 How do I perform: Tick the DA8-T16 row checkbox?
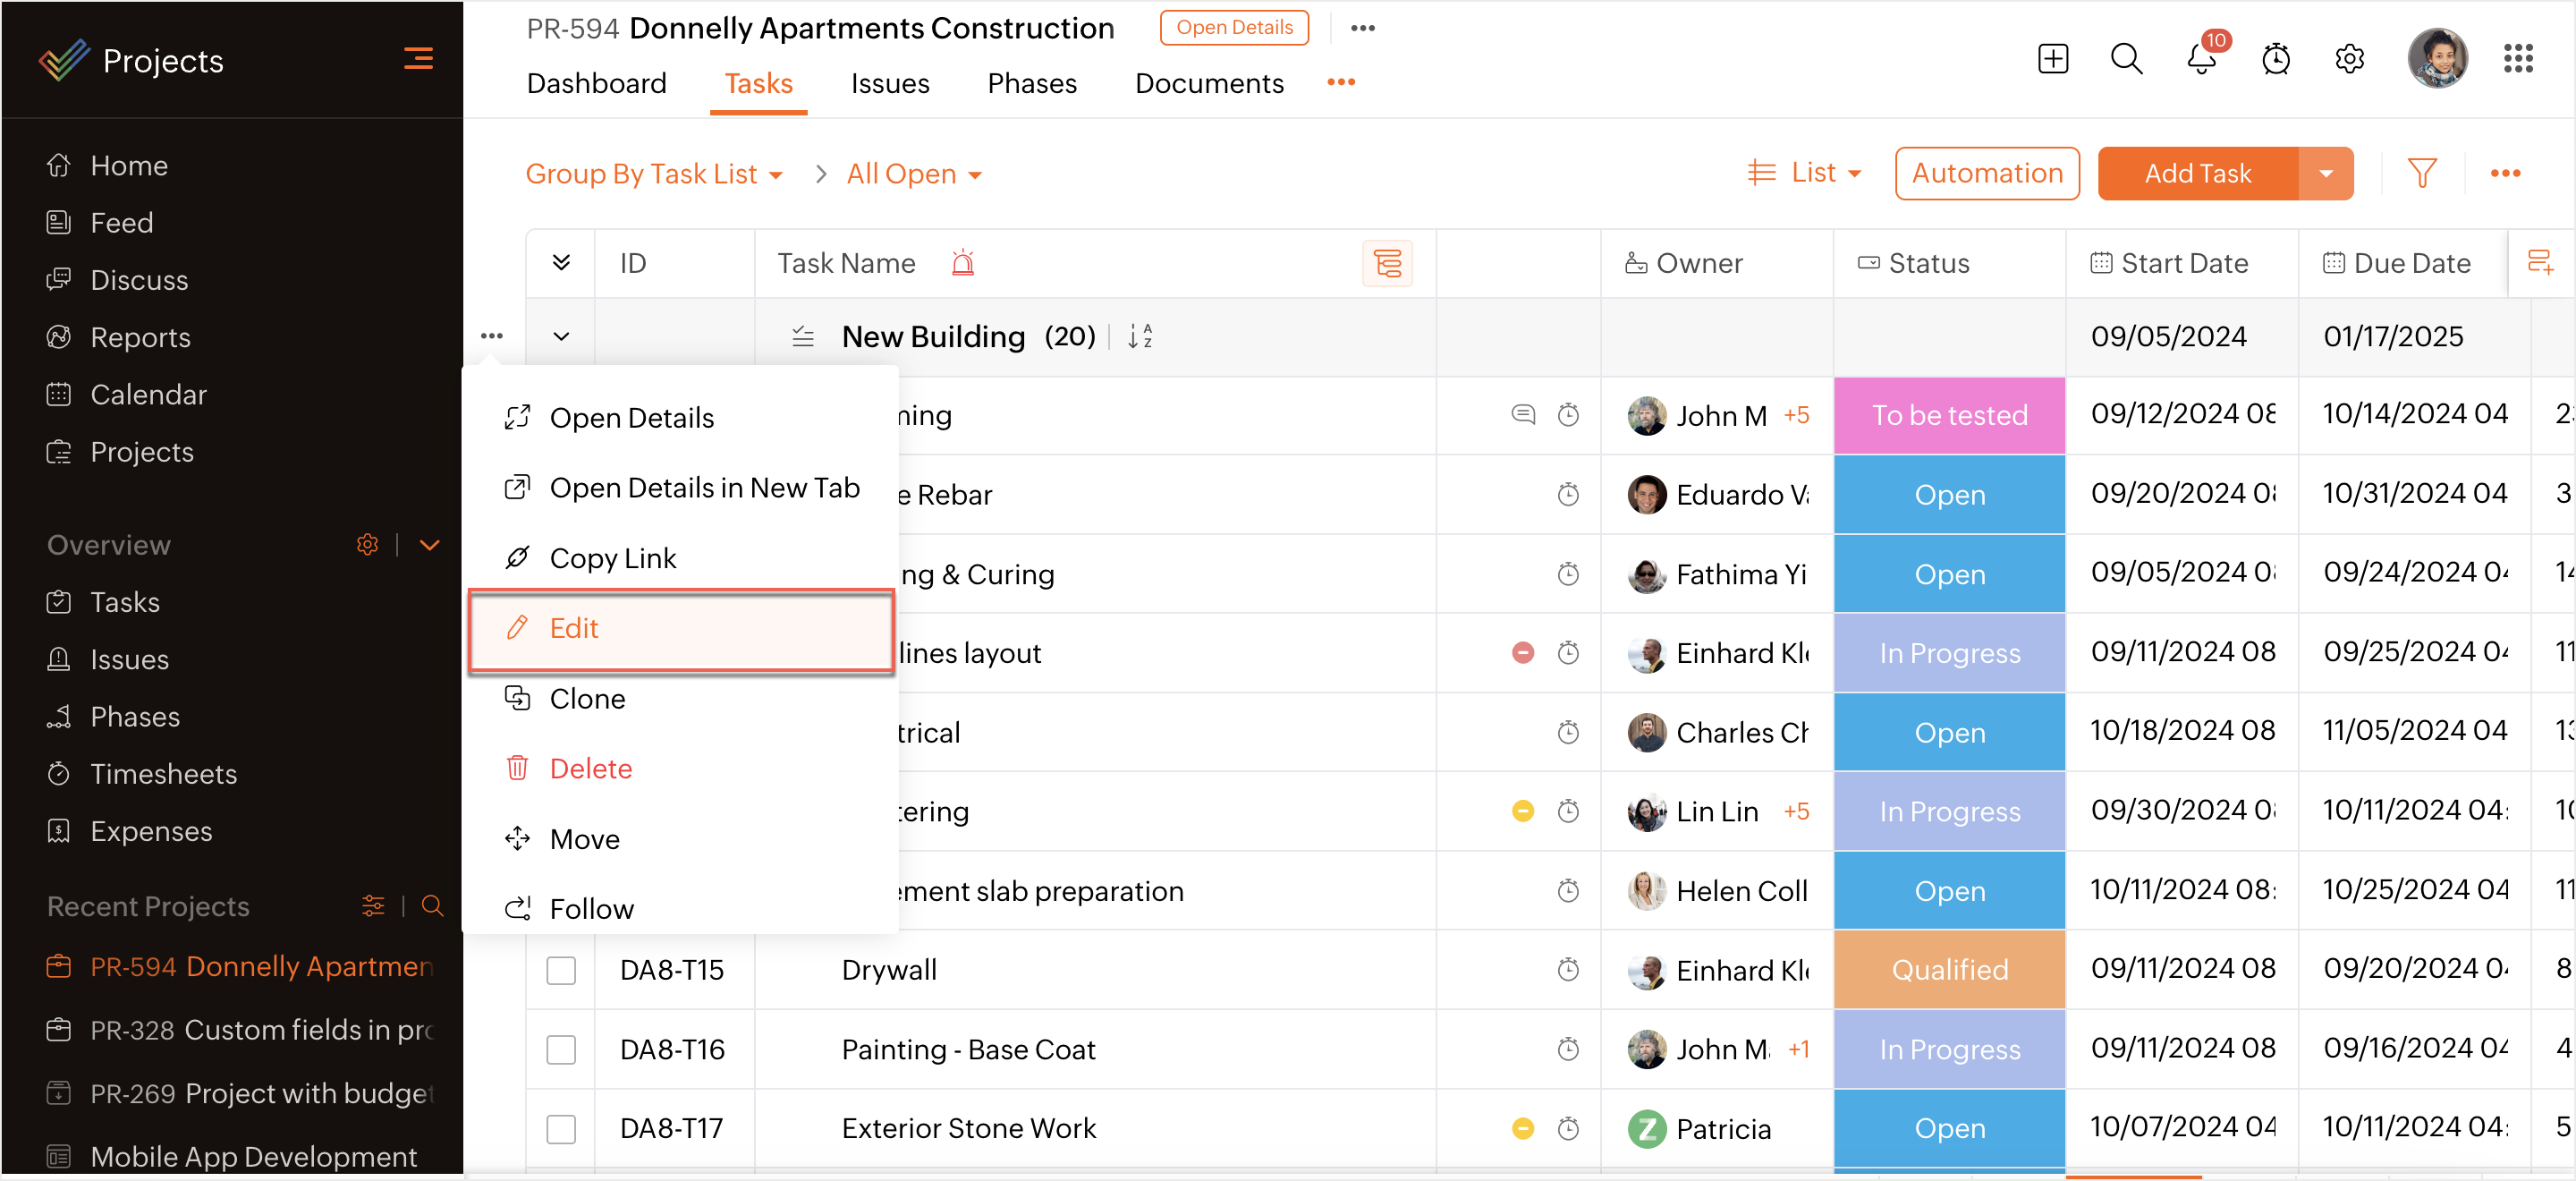[x=561, y=1049]
